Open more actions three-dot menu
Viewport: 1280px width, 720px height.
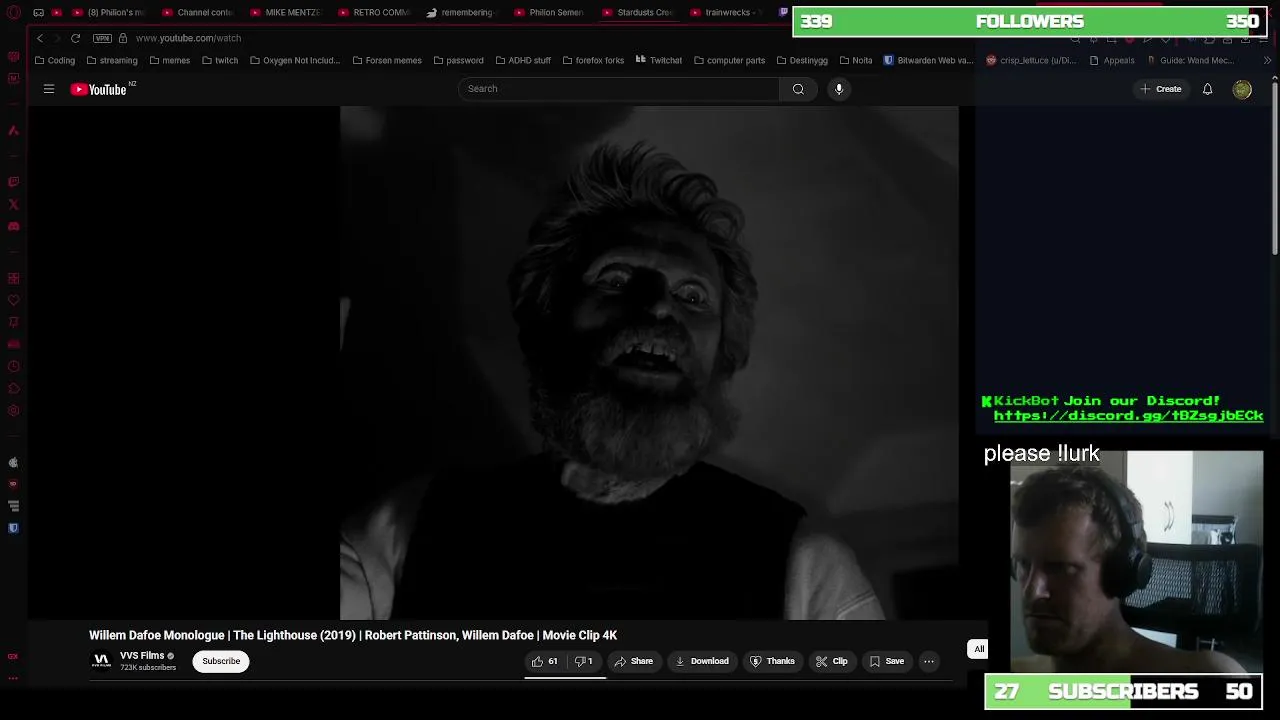[929, 661]
